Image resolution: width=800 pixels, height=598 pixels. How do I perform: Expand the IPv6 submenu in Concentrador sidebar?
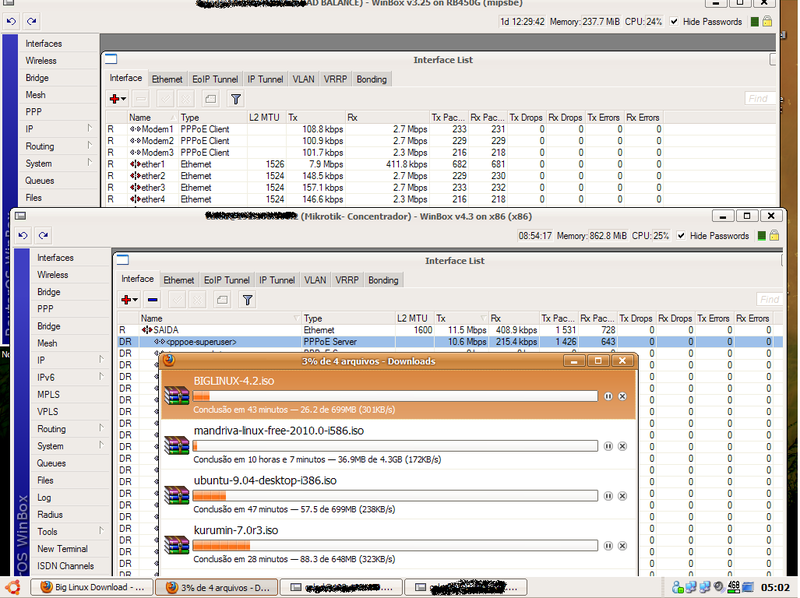tap(101, 377)
